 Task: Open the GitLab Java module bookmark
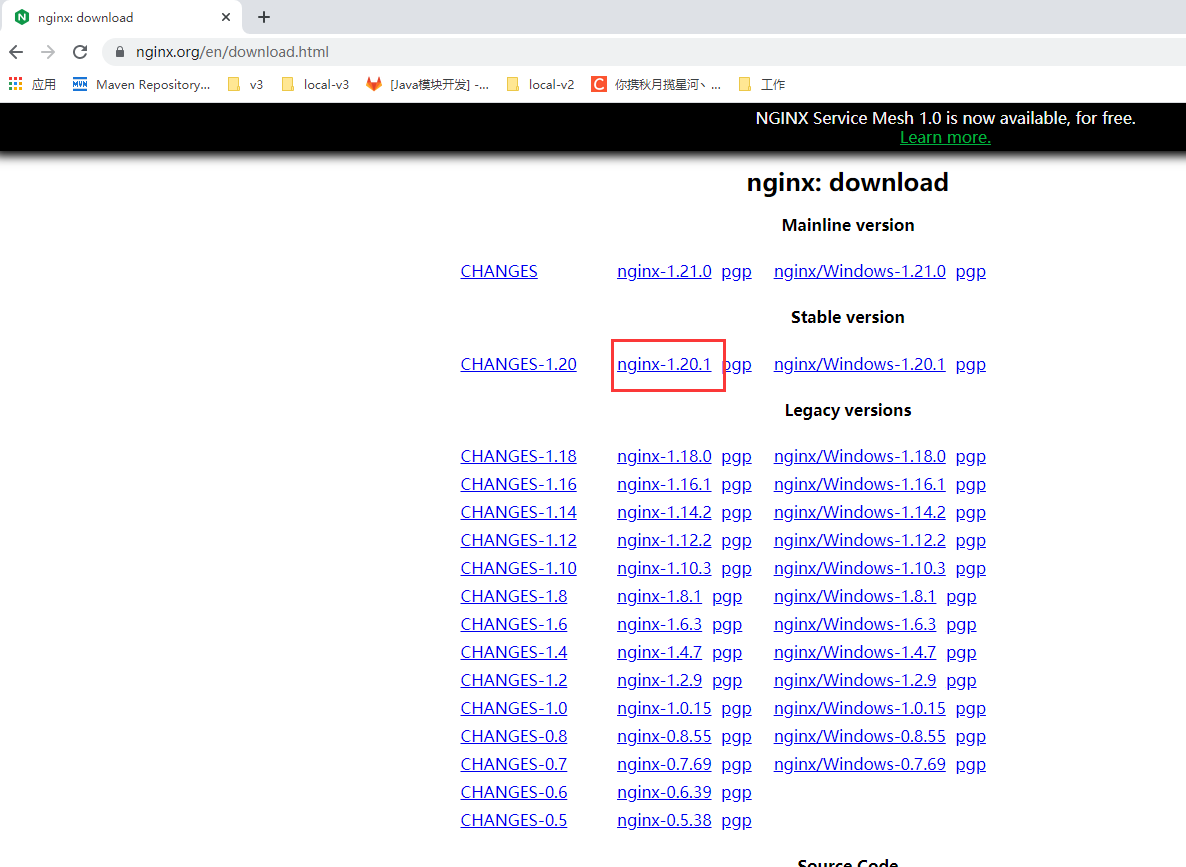427,84
